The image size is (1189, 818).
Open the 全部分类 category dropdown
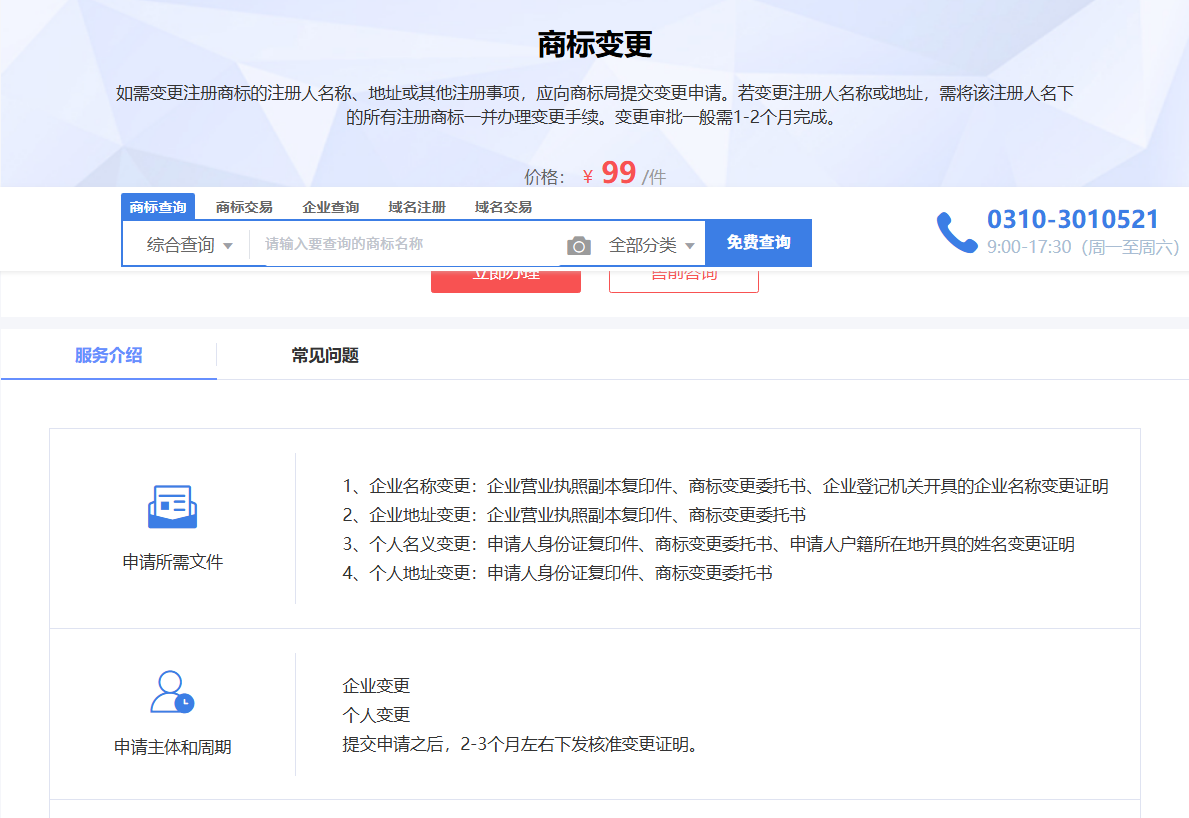click(x=651, y=245)
